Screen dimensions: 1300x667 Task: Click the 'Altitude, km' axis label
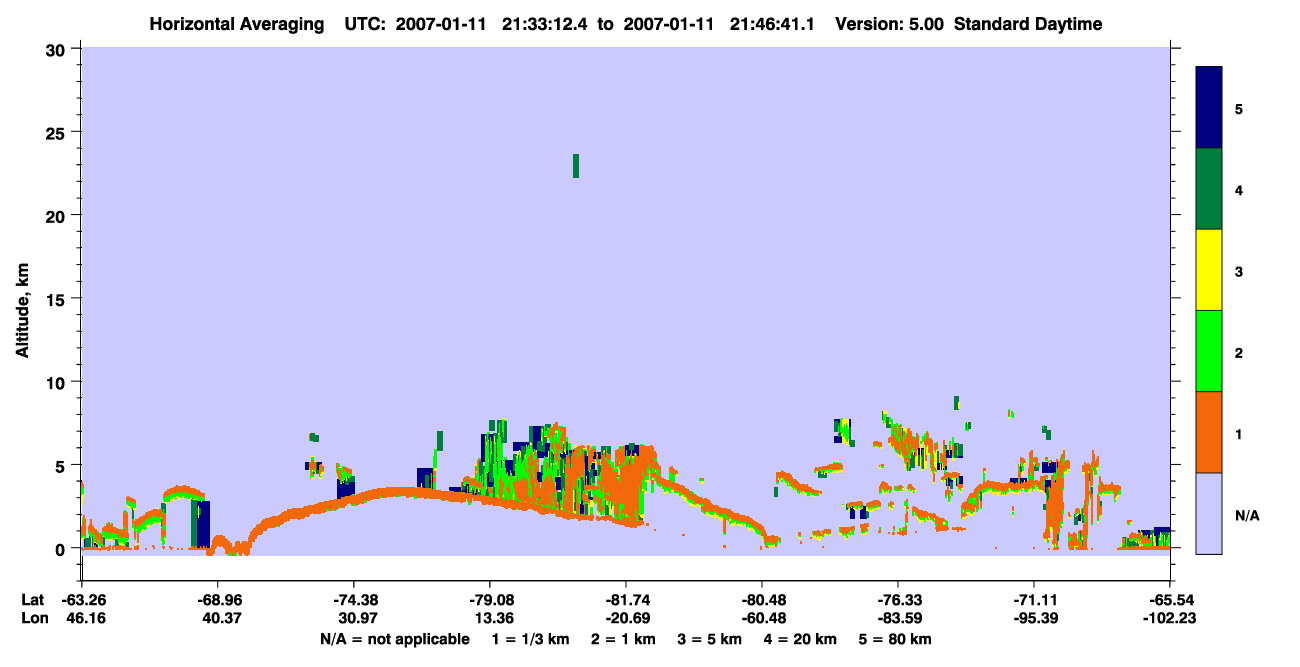click(22, 312)
